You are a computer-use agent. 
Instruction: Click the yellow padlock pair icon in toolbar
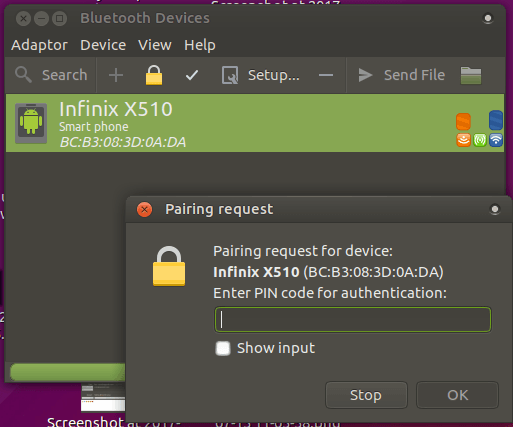[x=154, y=75]
